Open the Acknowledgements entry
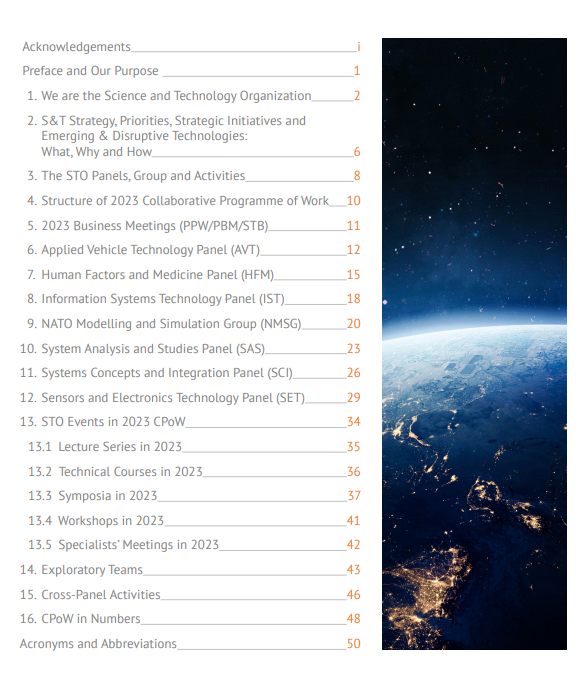 (x=191, y=47)
